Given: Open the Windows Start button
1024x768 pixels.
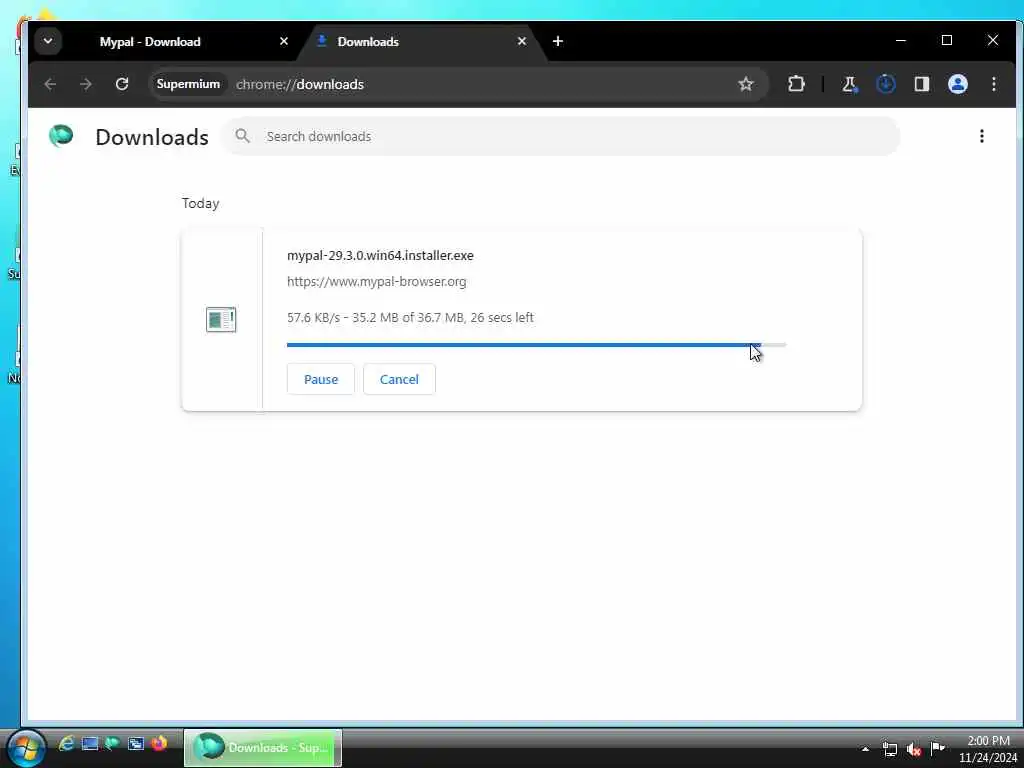Looking at the screenshot, I should pos(25,748).
